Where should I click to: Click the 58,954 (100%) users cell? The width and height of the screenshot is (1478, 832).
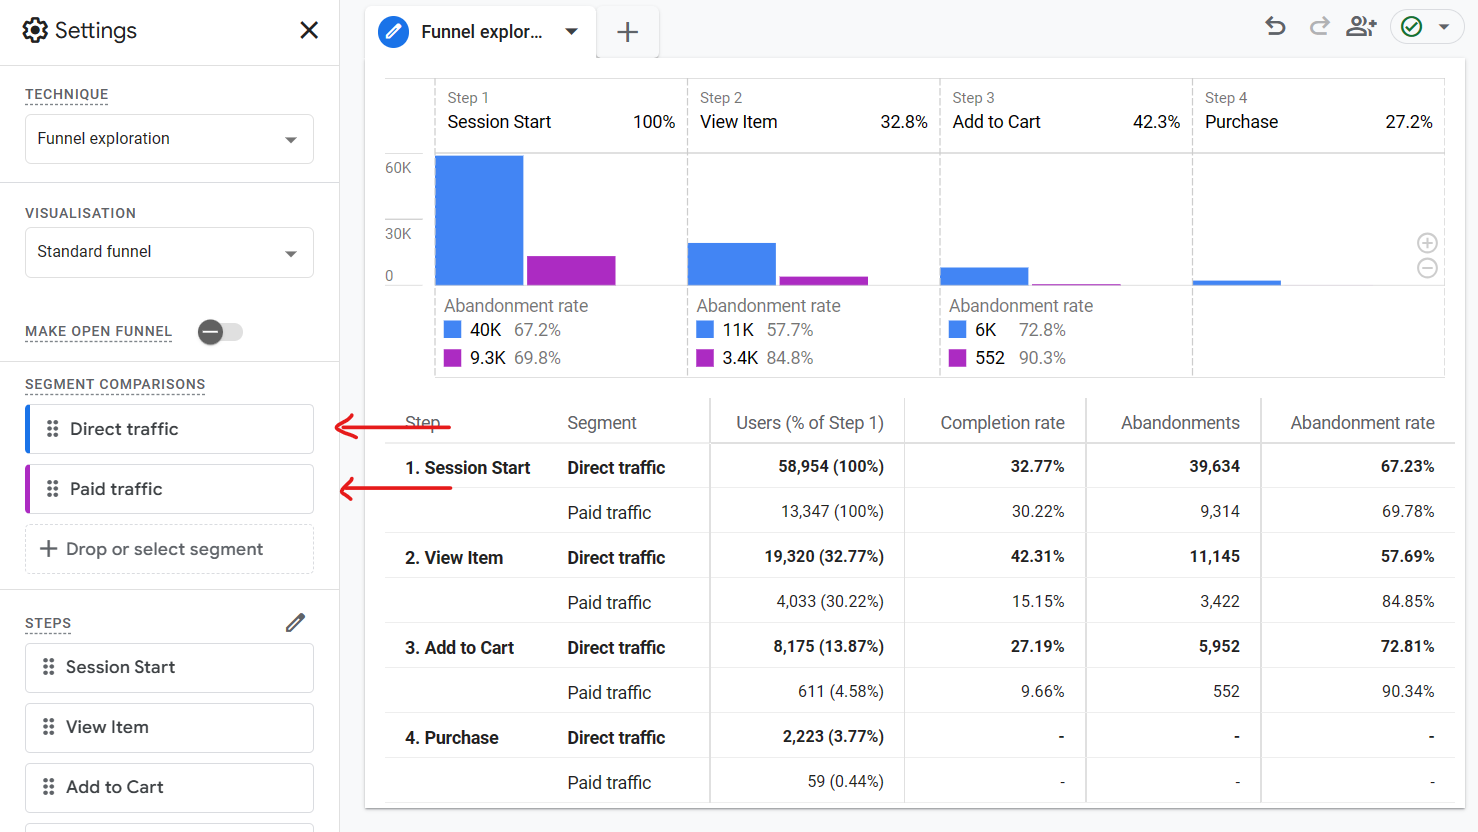831,467
